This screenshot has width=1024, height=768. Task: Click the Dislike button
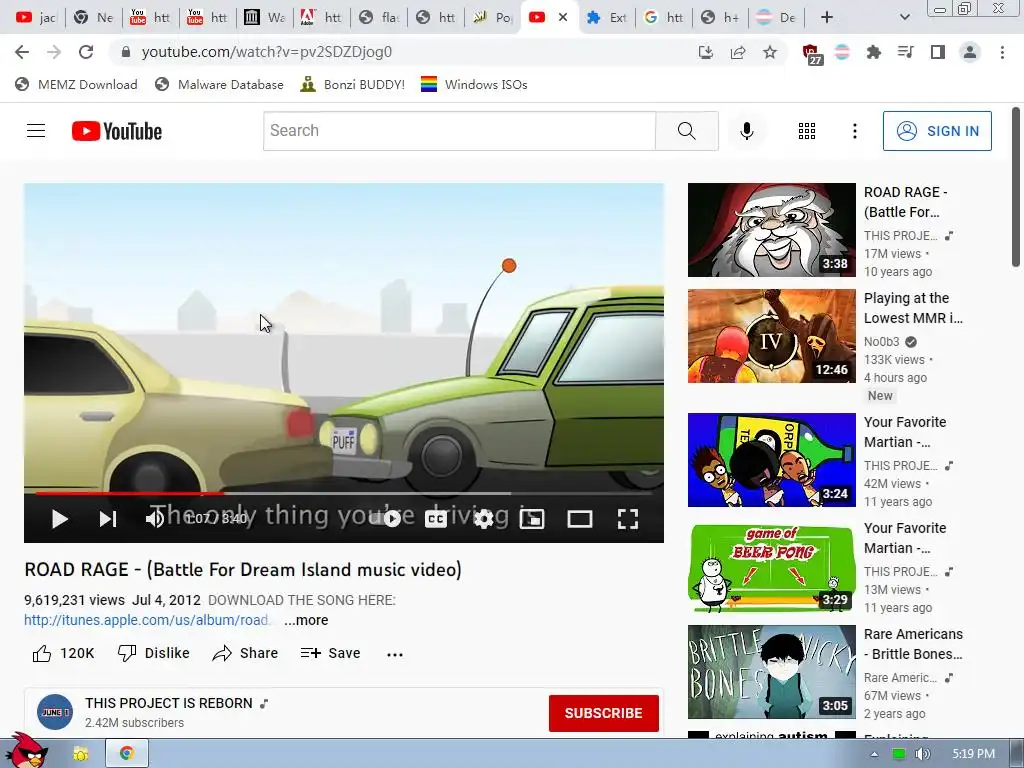[x=153, y=653]
